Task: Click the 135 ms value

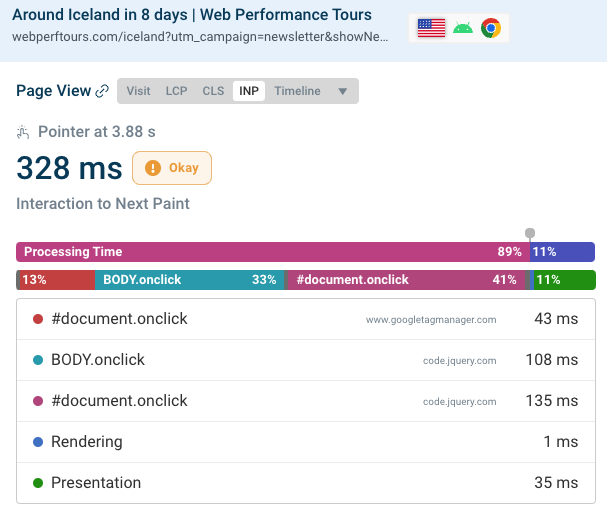Action: (552, 401)
